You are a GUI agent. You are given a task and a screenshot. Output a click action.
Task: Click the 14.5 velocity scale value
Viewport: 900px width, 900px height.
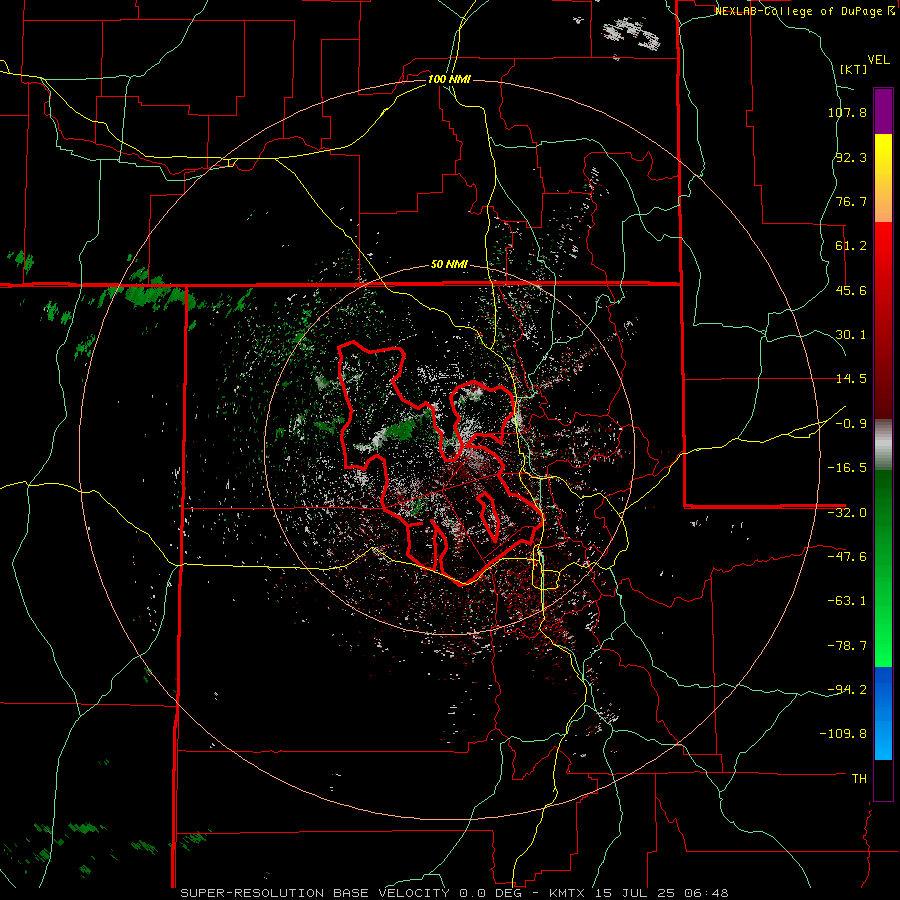point(851,379)
